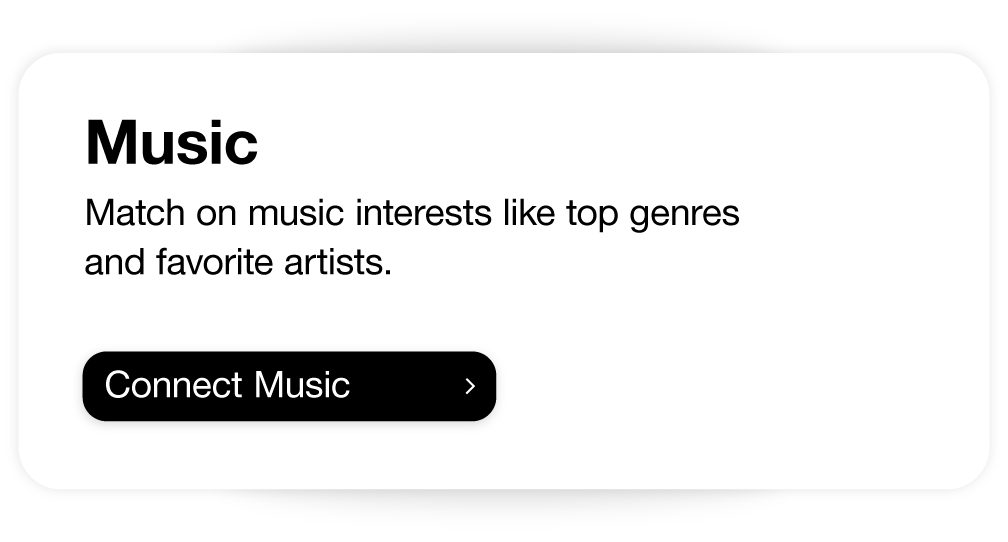Screen dimensions: 1008x542
Task: Open music connection via the > icon
Action: [470, 386]
